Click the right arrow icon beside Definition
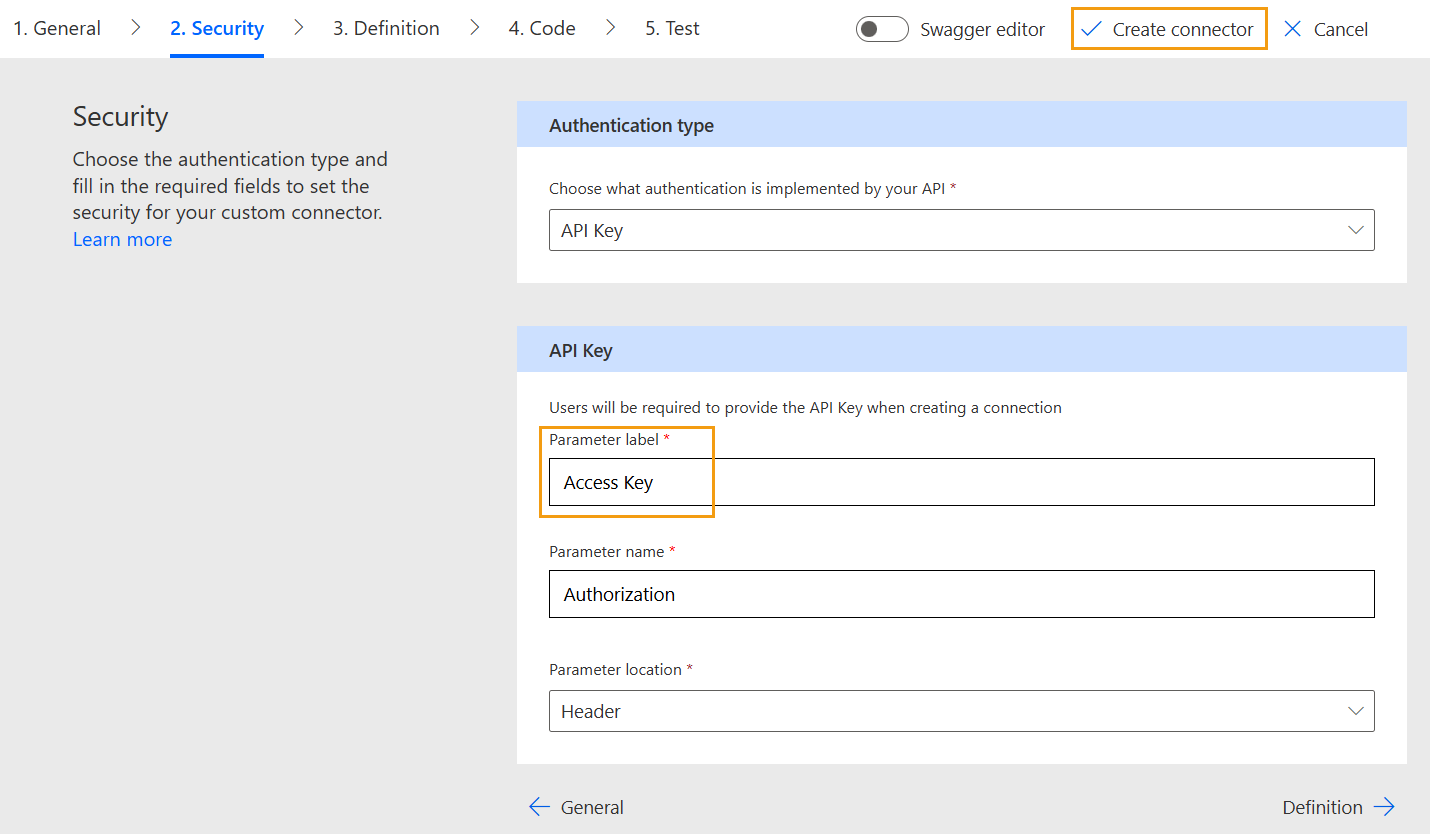The width and height of the screenshot is (1430, 834). tap(1384, 807)
